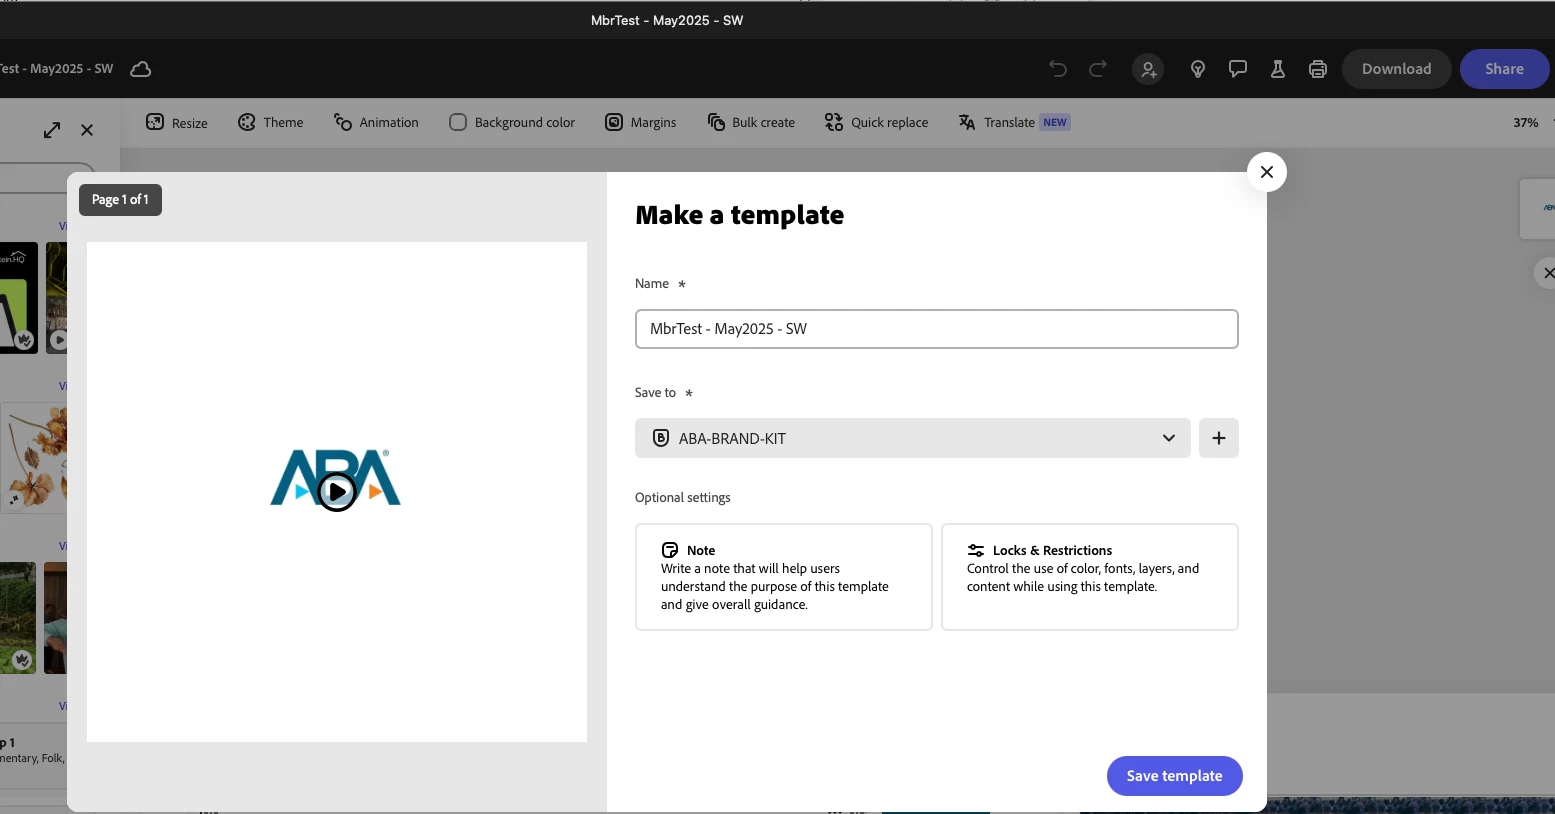The image size is (1555, 814).
Task: Open the ABA-BRAND-KIT Save to dropdown
Action: pos(913,438)
